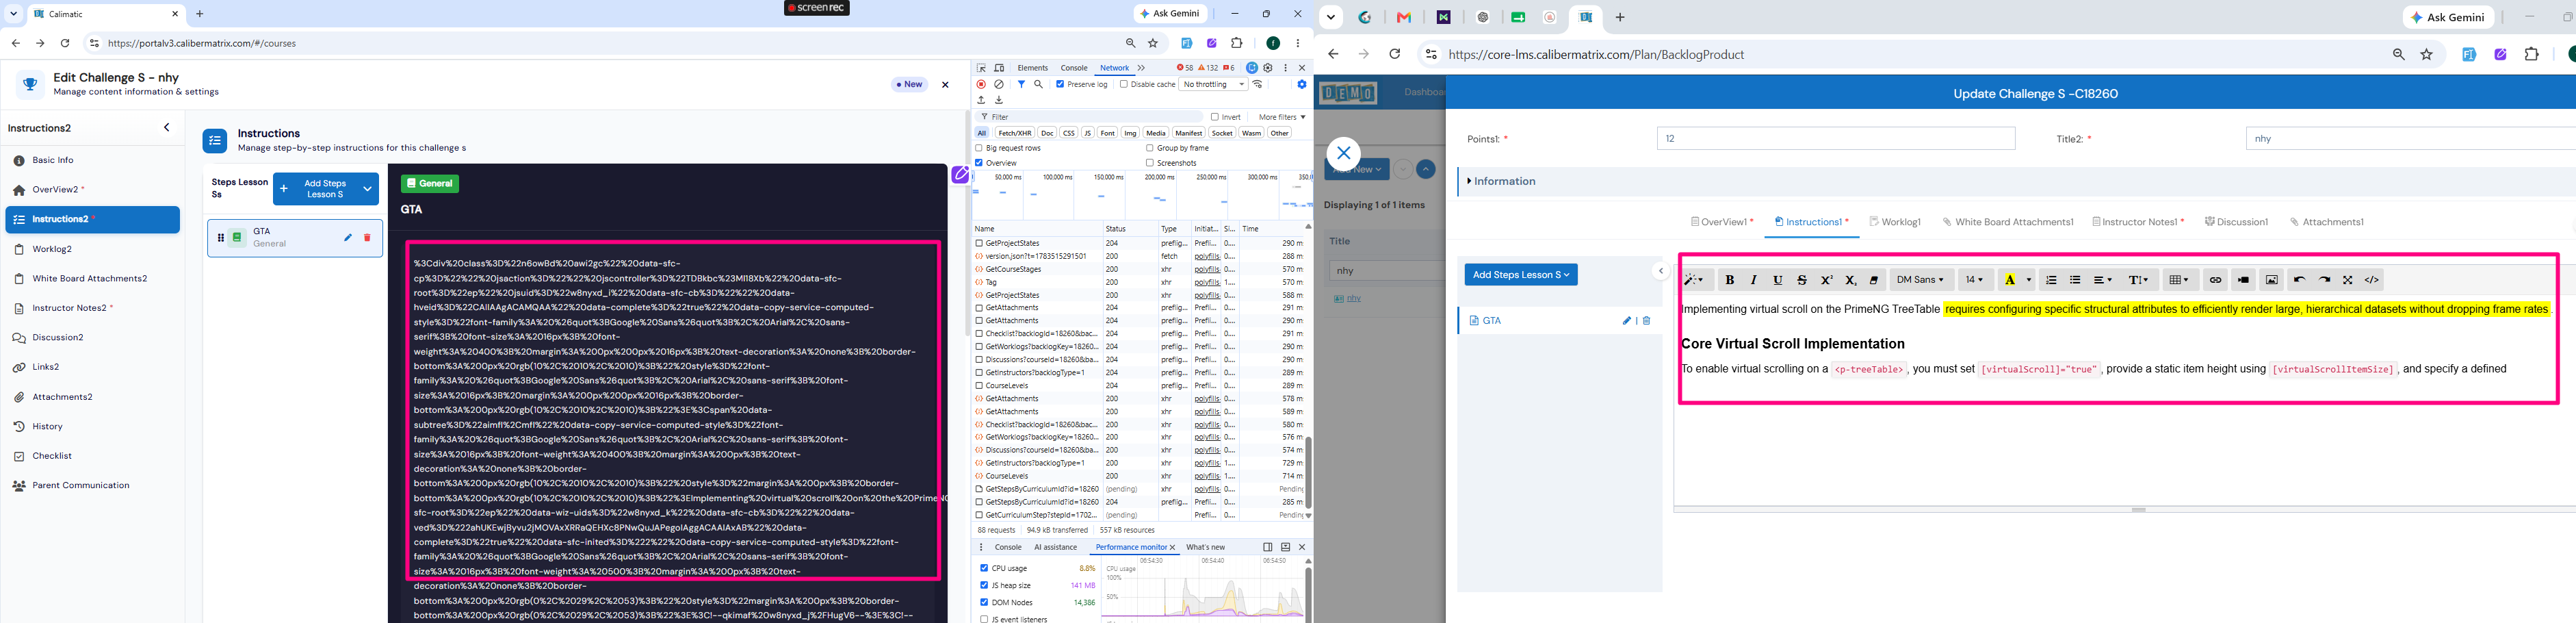Delete the GTA step in Update Challenge window

1646,321
